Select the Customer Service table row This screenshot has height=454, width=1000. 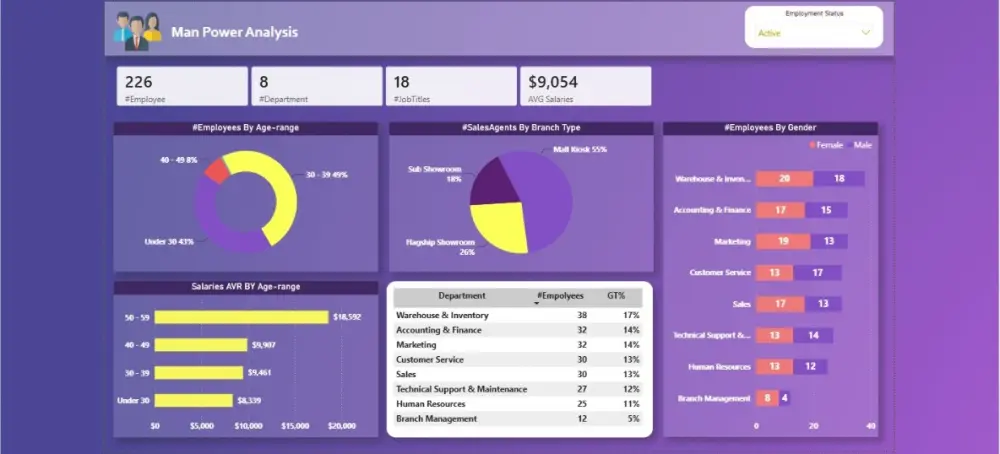(x=517, y=360)
